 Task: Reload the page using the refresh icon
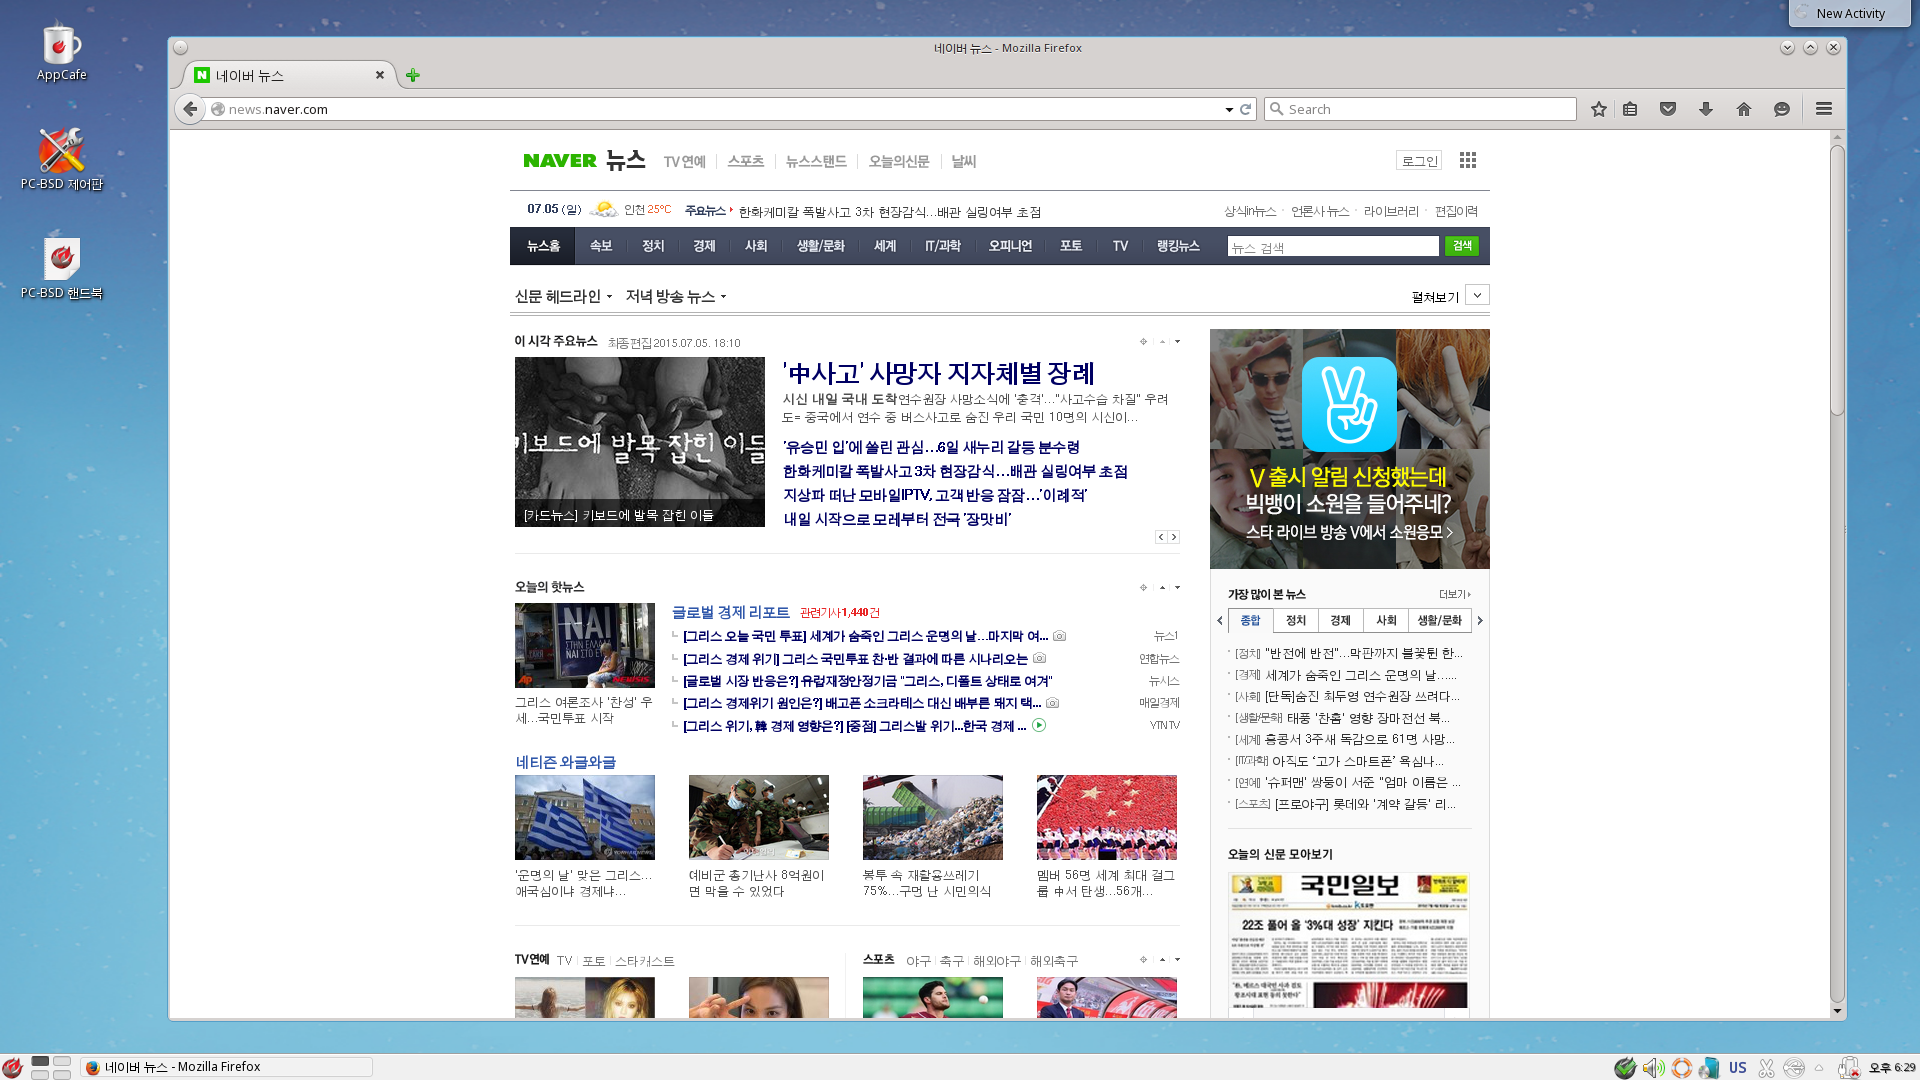1246,109
